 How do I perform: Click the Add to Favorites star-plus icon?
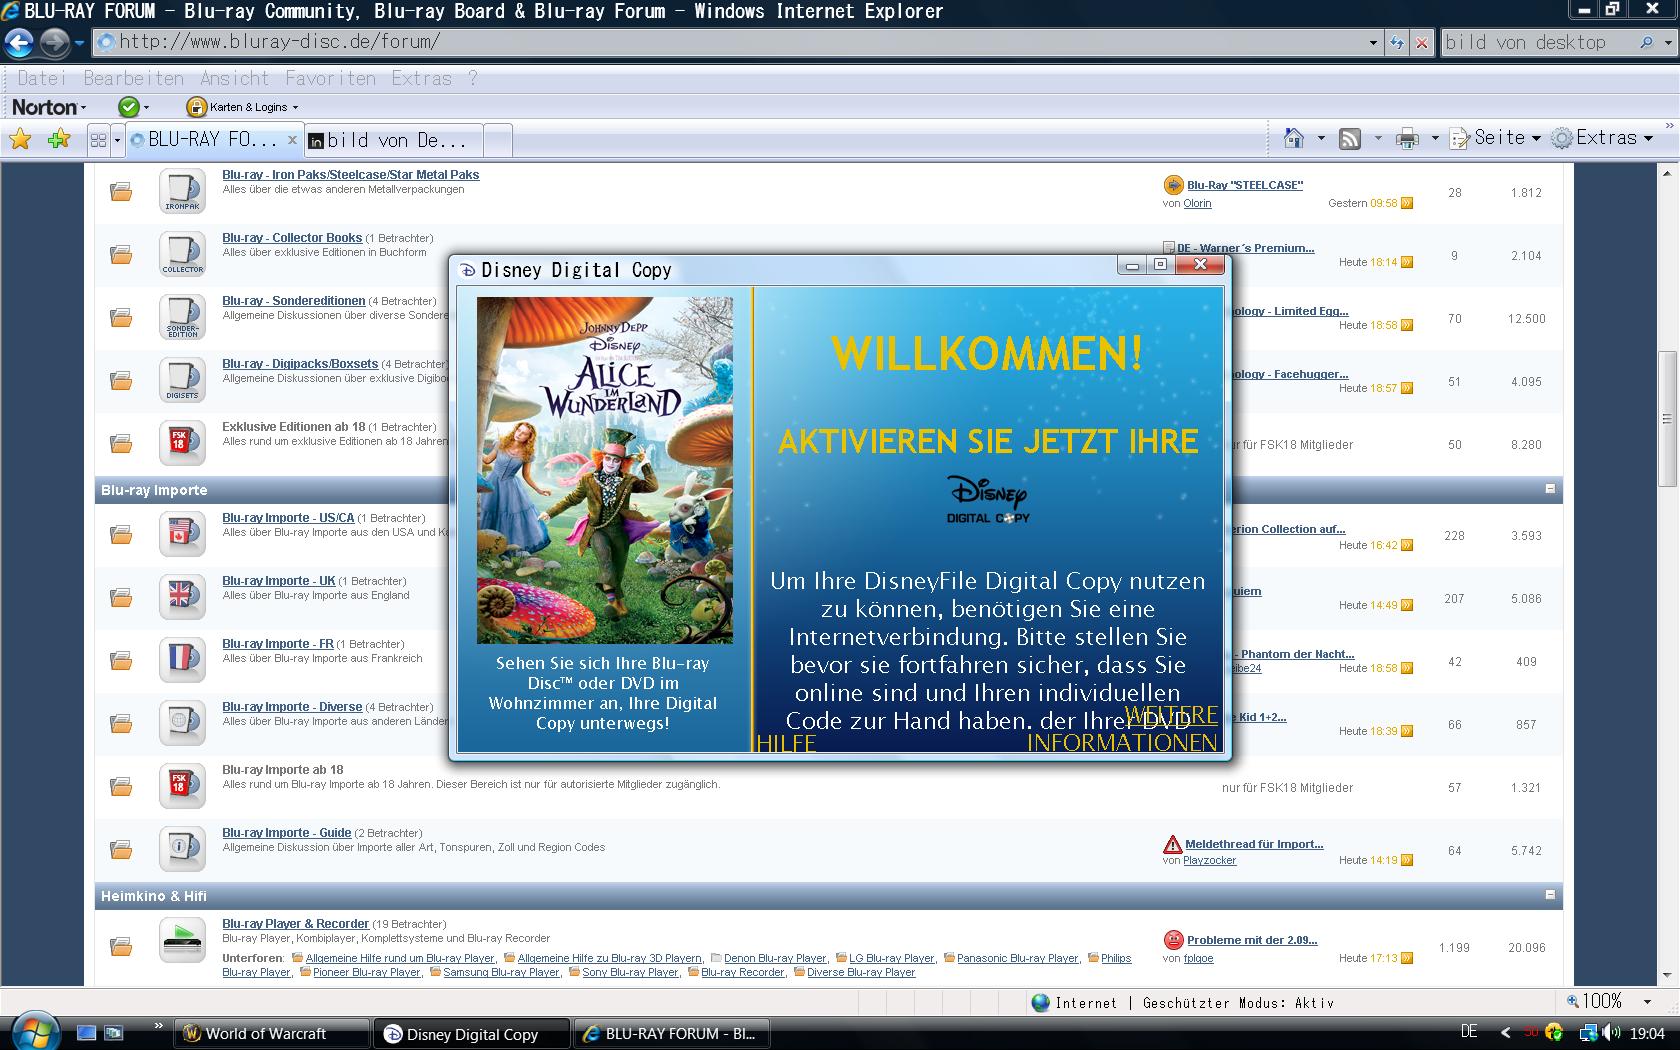pos(59,140)
